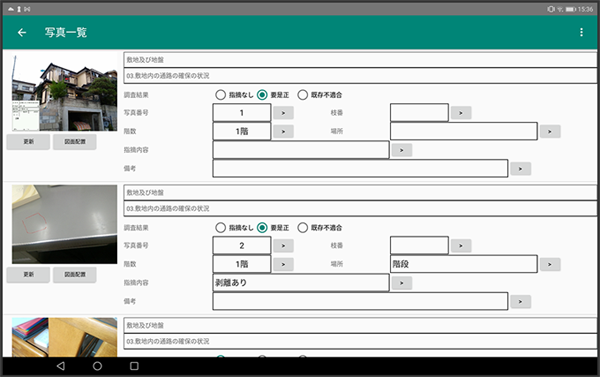The width and height of the screenshot is (600, 377).
Task: Open 写真番号 picker arrow for photo 2
Action: (x=284, y=246)
